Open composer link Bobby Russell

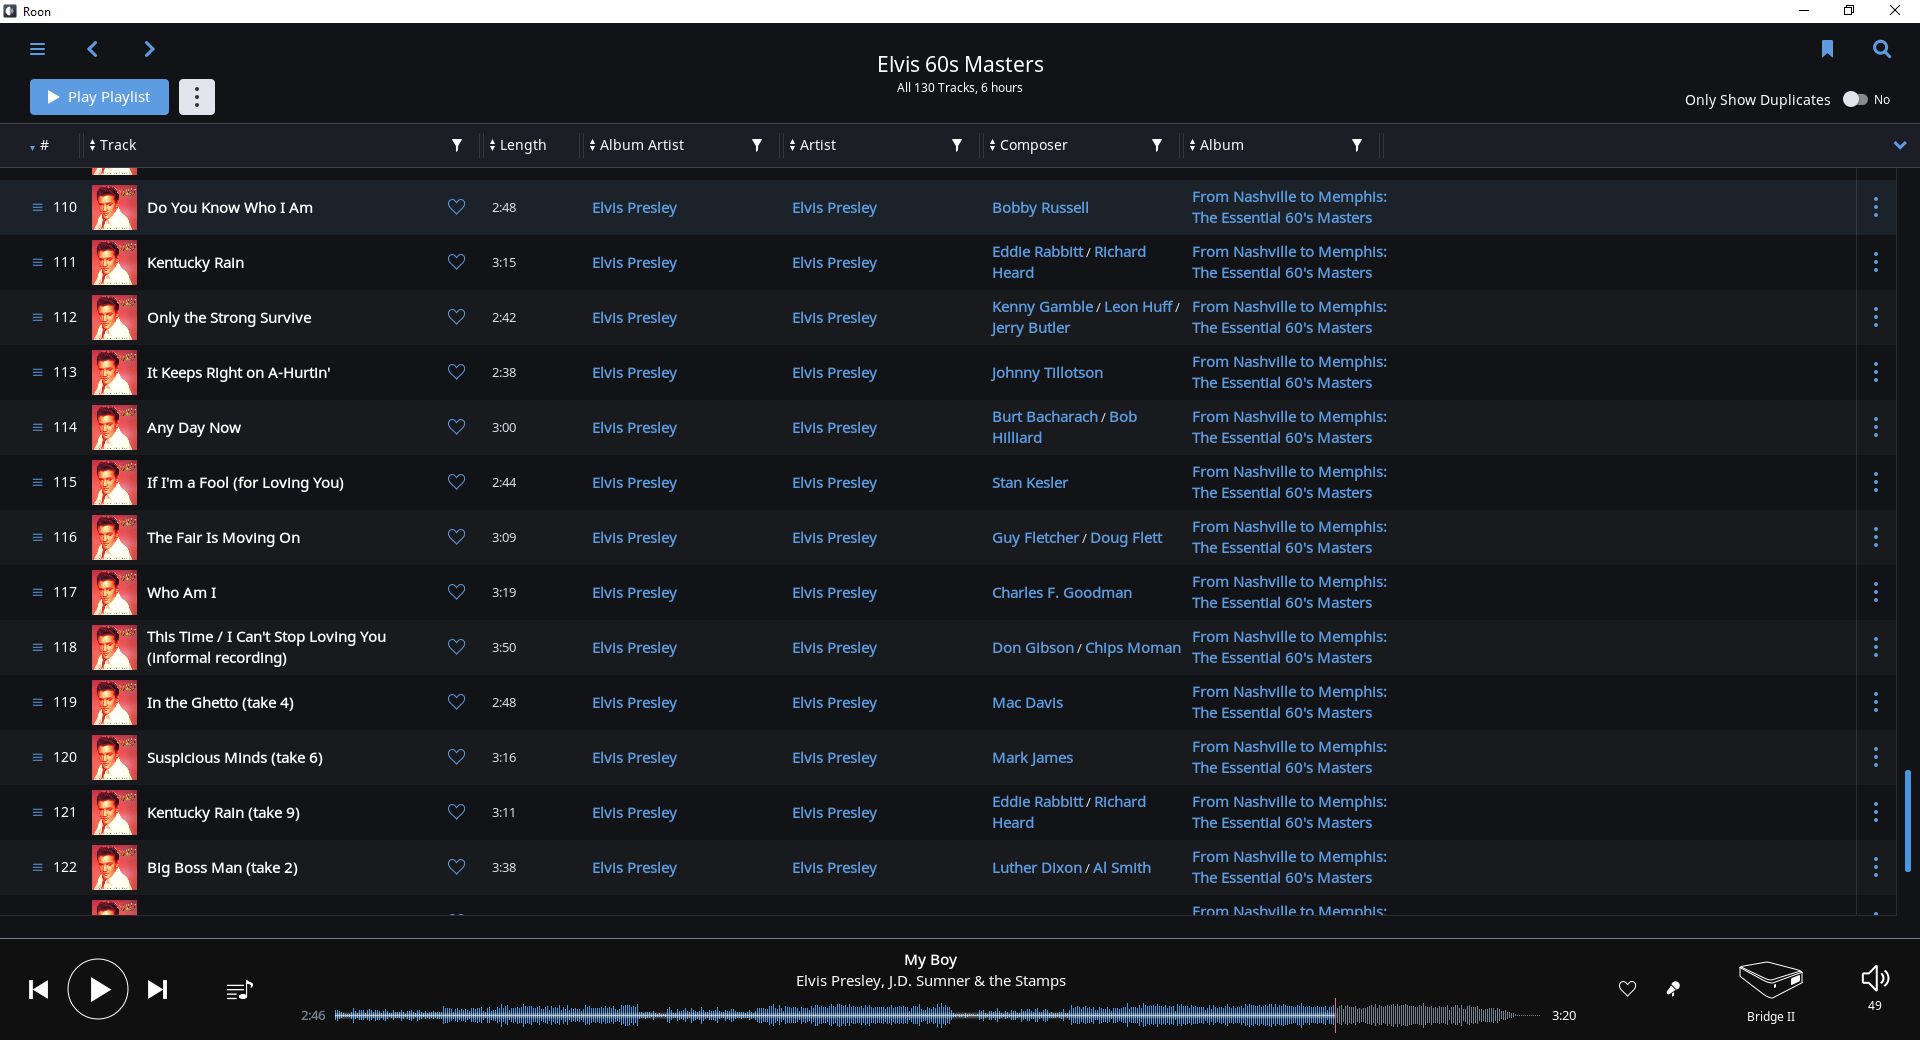(1040, 208)
